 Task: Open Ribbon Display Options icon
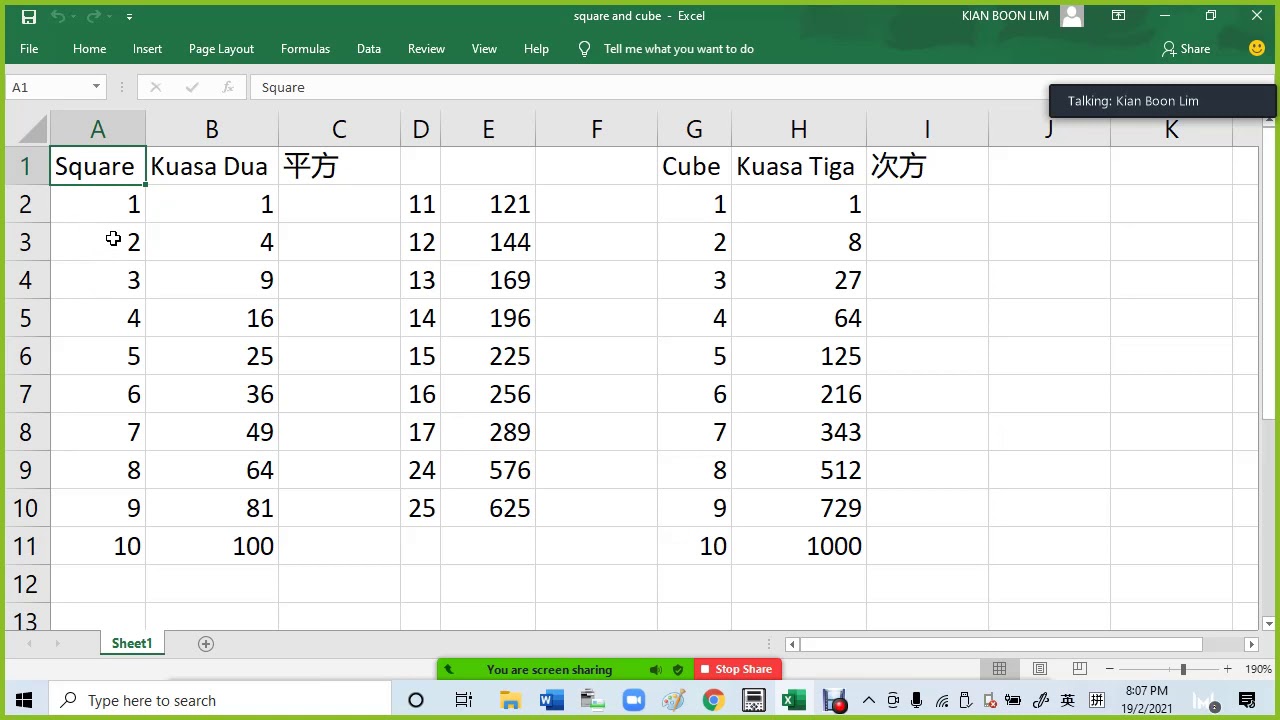tap(1118, 16)
